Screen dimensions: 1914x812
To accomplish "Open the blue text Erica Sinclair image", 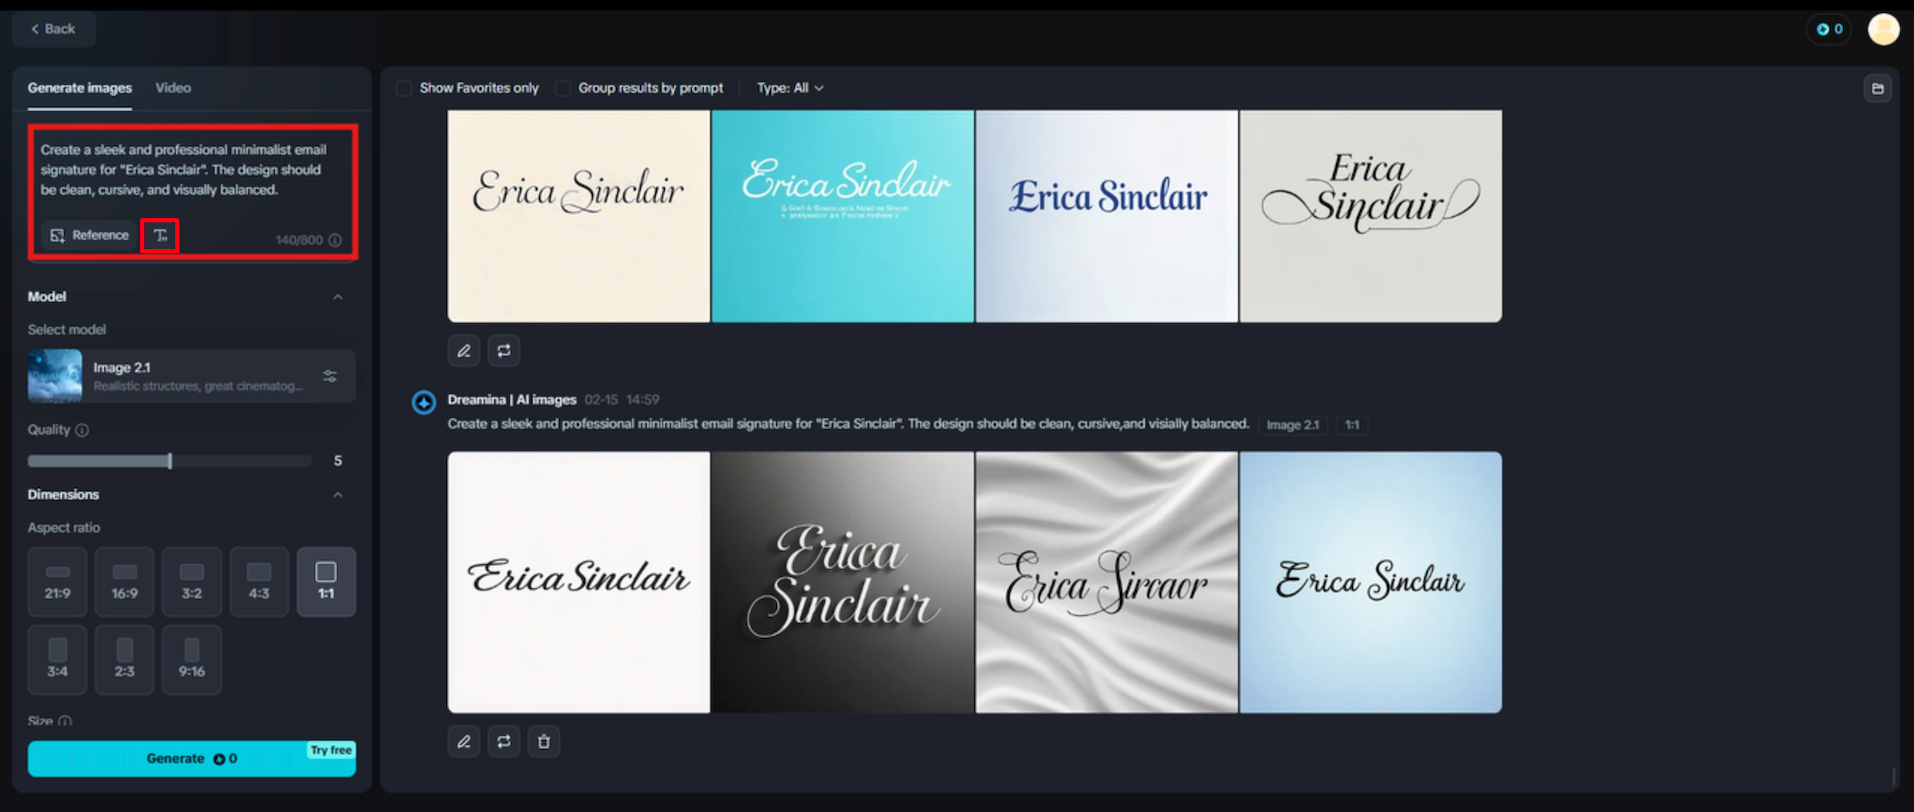I will point(1107,216).
